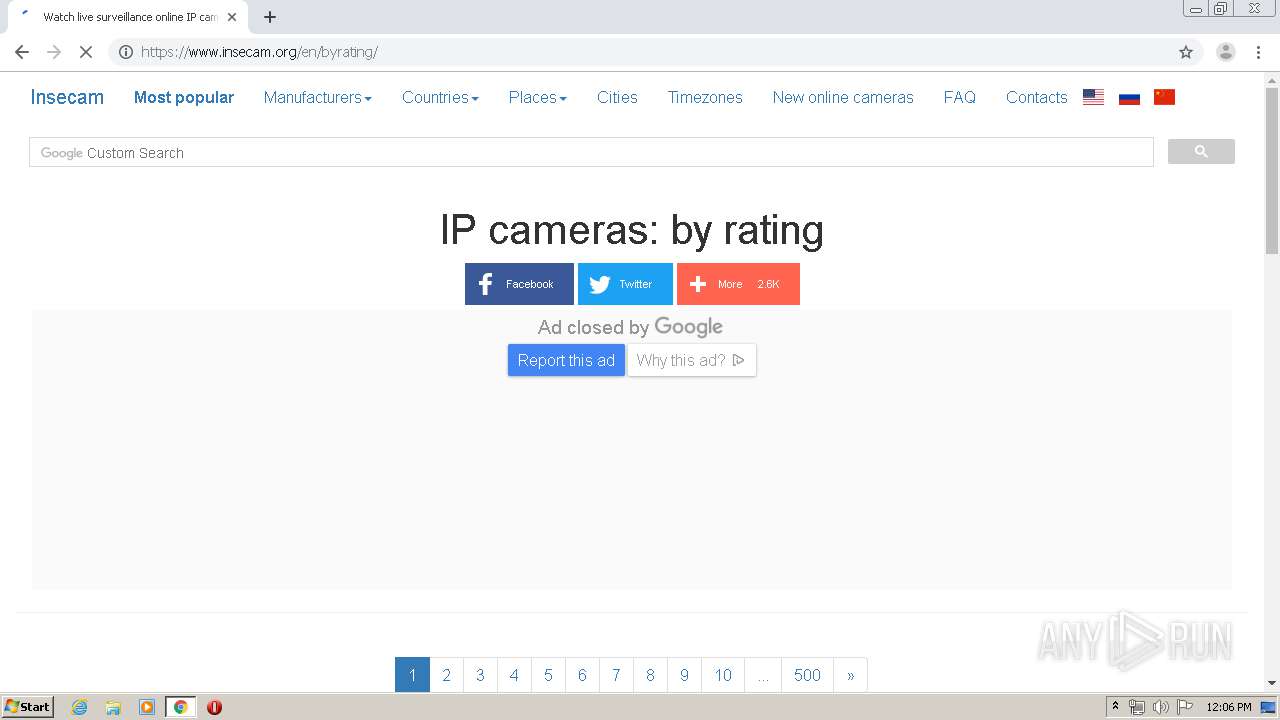1280x720 pixels.
Task: Expand Countries dropdown menu
Action: 440,97
